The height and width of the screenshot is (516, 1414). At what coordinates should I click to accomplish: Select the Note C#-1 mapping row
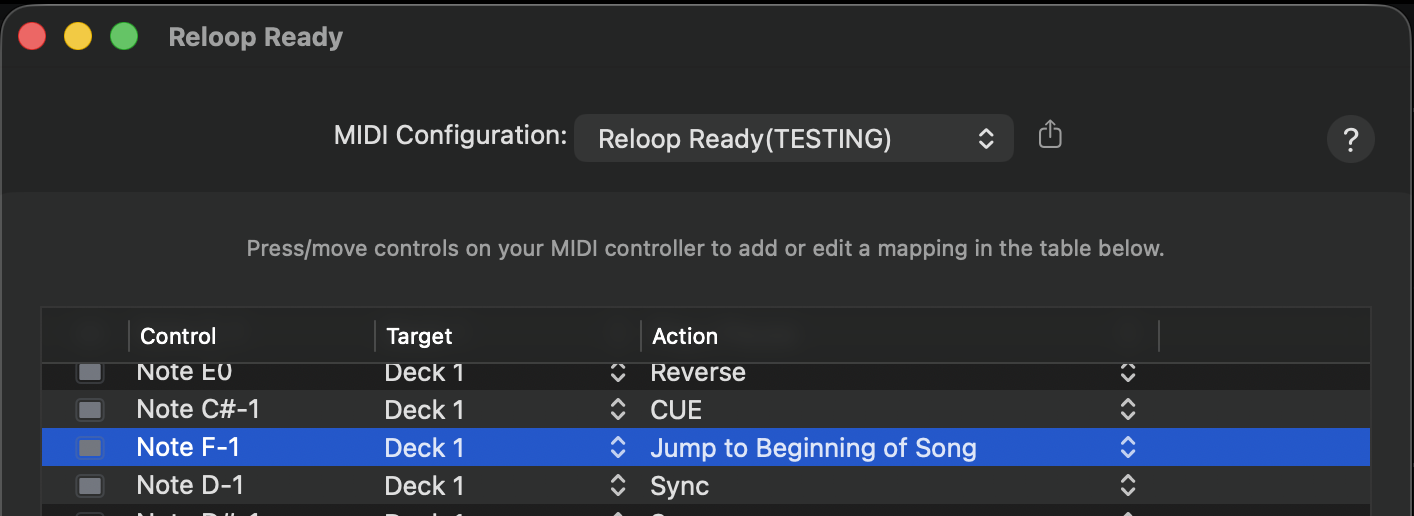(250, 410)
